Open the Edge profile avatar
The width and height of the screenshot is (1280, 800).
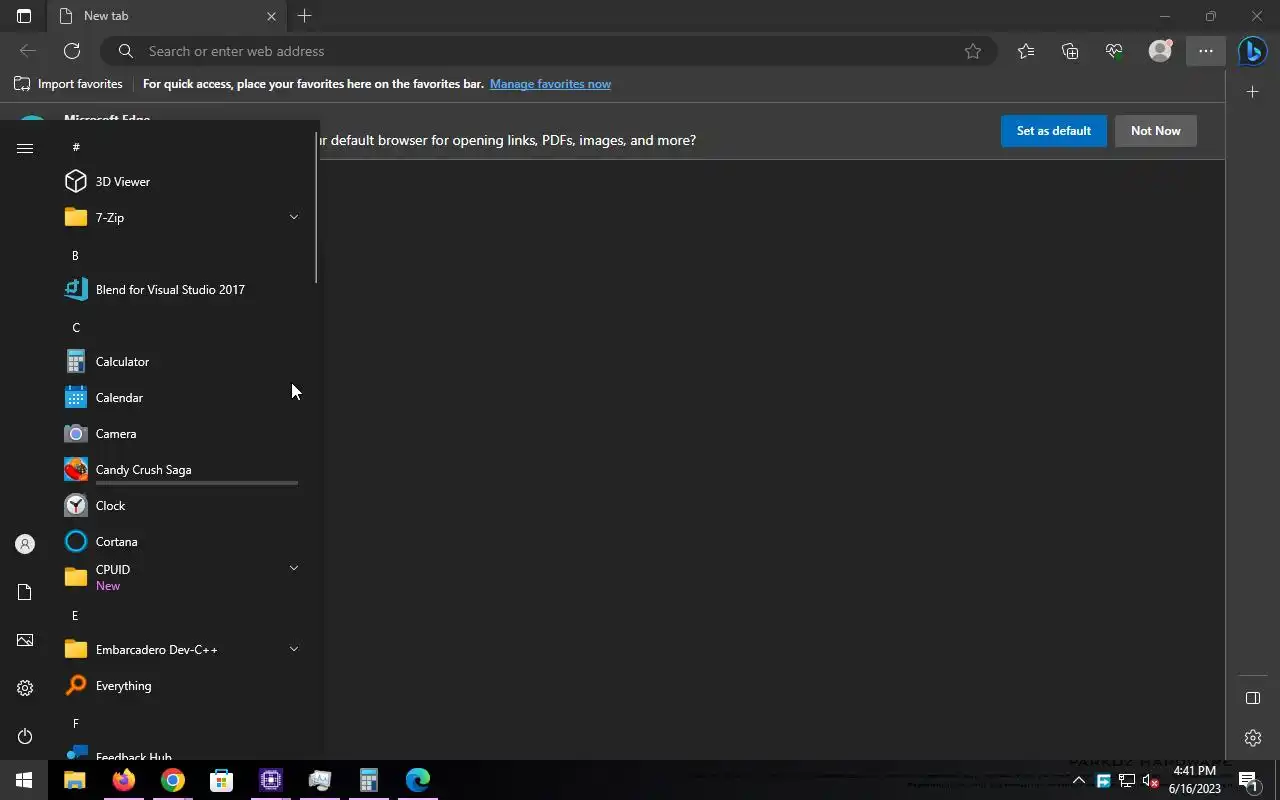[1160, 51]
